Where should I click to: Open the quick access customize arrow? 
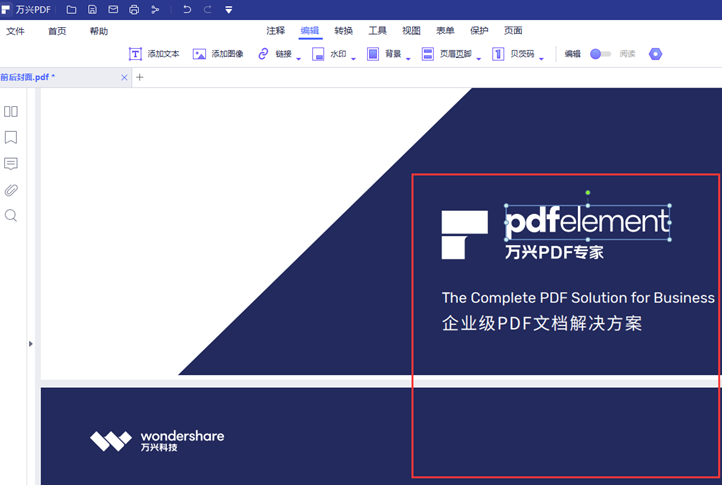(229, 10)
